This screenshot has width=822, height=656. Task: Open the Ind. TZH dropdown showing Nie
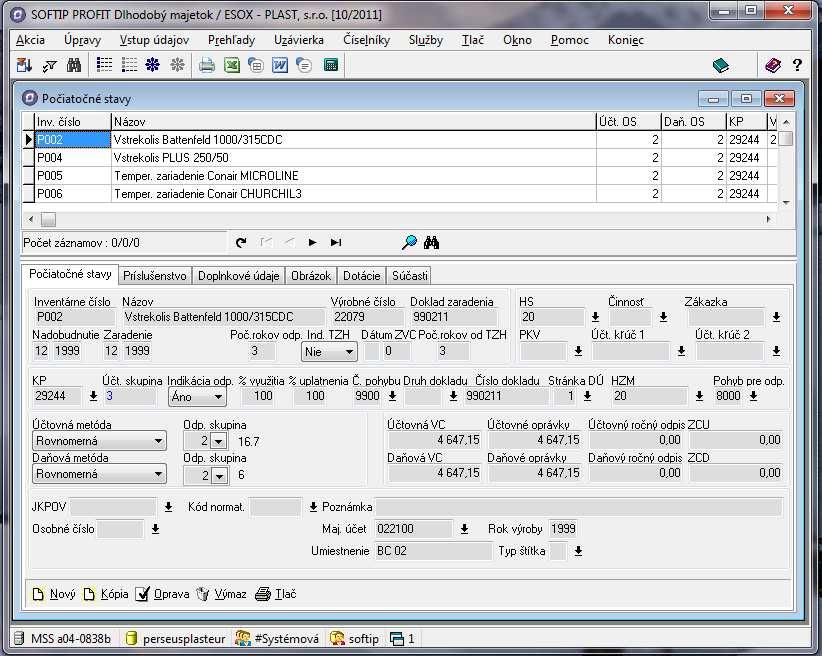(x=329, y=352)
